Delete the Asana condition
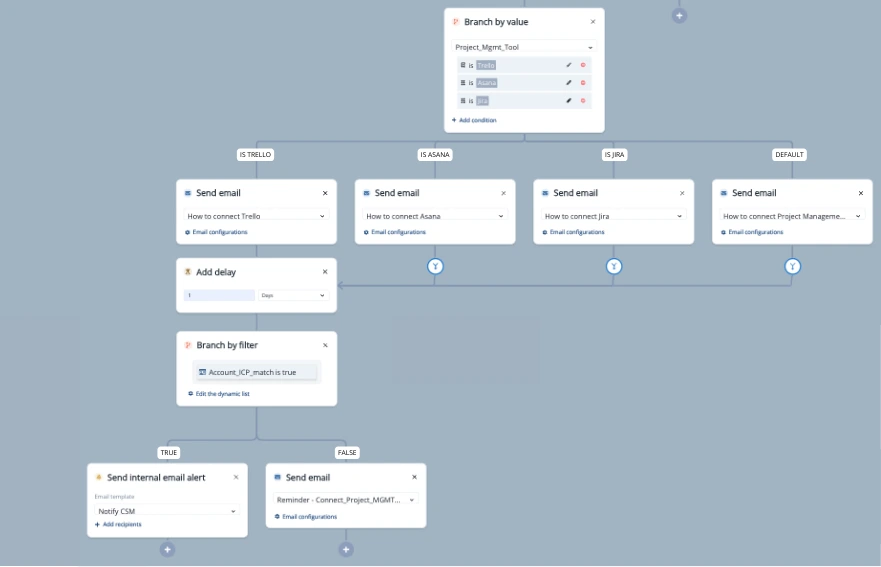 [583, 83]
